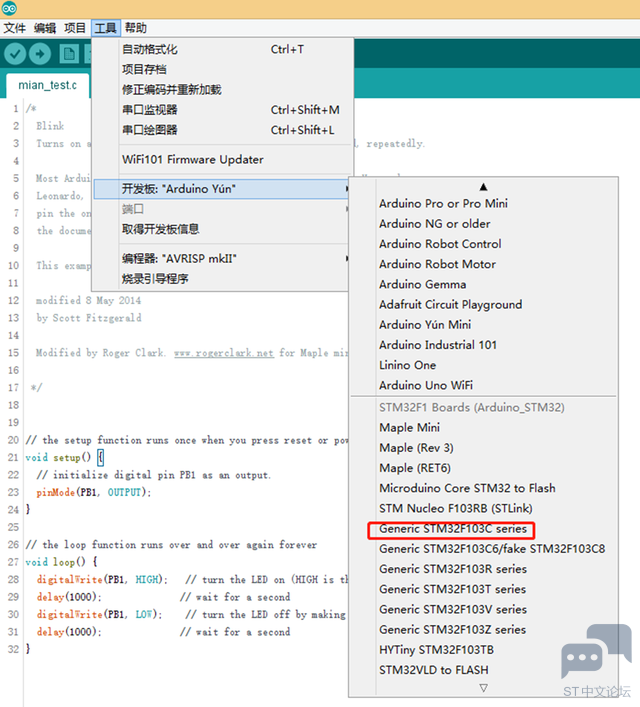The height and width of the screenshot is (707, 640).
Task: Launch WiFi101 Firmware Updater
Action: coord(222,160)
